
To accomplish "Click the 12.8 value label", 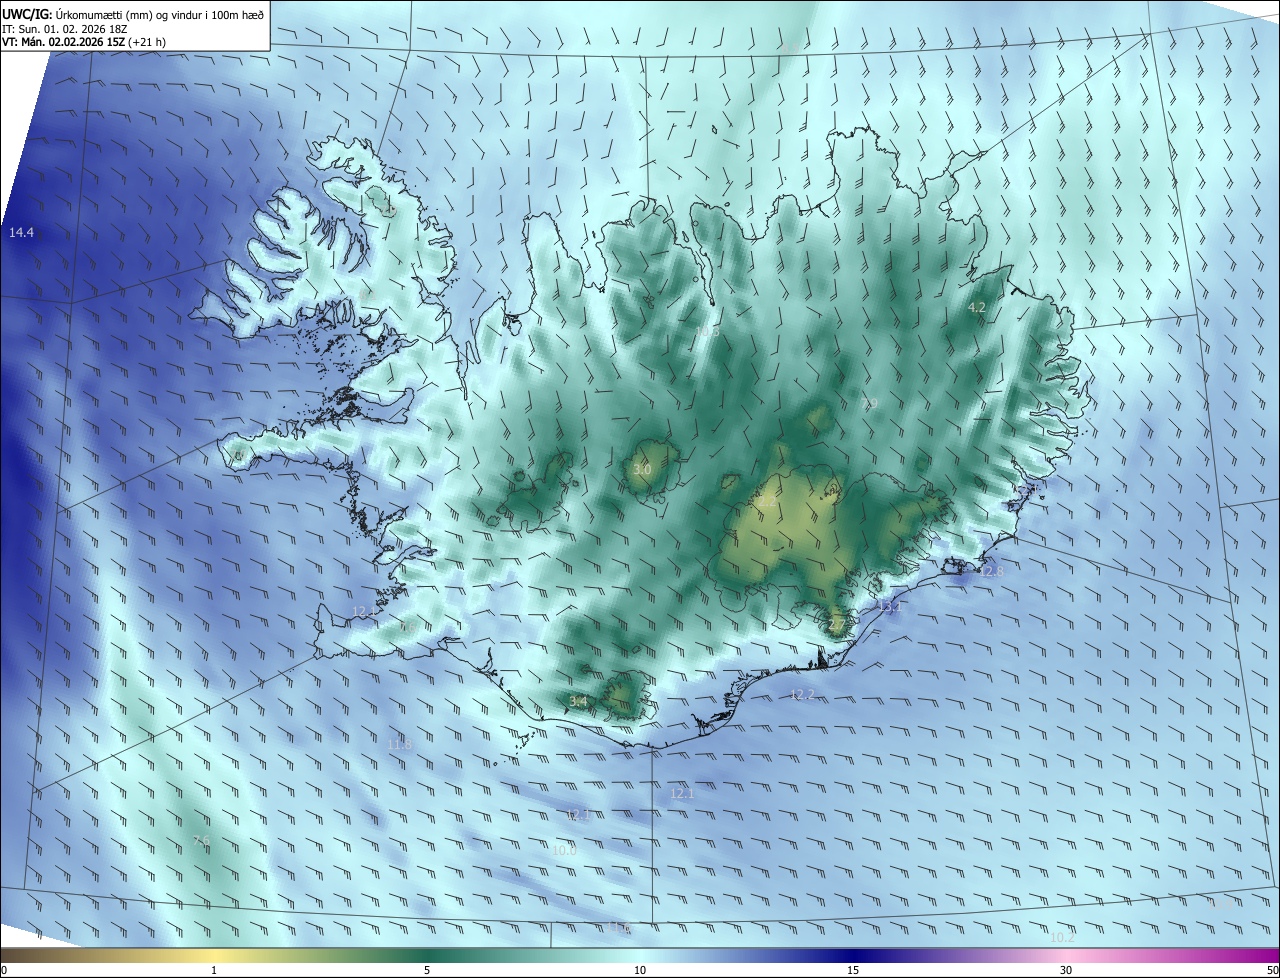I will coord(991,572).
